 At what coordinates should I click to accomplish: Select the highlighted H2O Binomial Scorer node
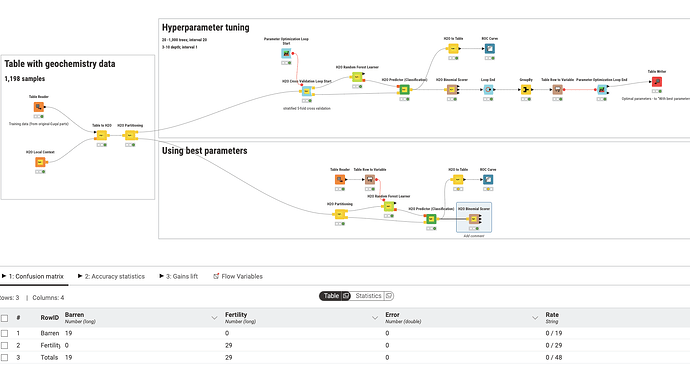[x=474, y=219]
